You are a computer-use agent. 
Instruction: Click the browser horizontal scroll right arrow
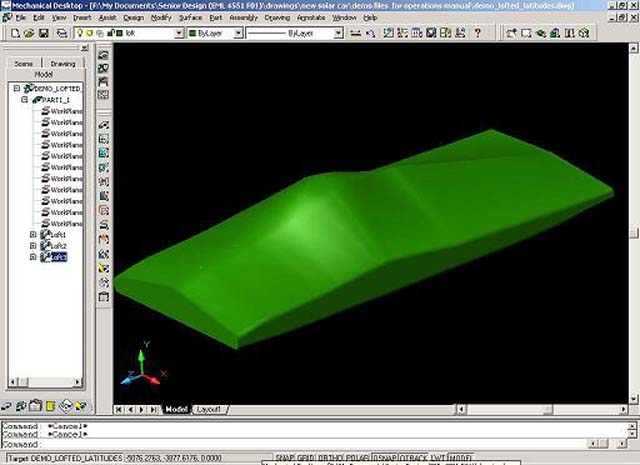77,382
